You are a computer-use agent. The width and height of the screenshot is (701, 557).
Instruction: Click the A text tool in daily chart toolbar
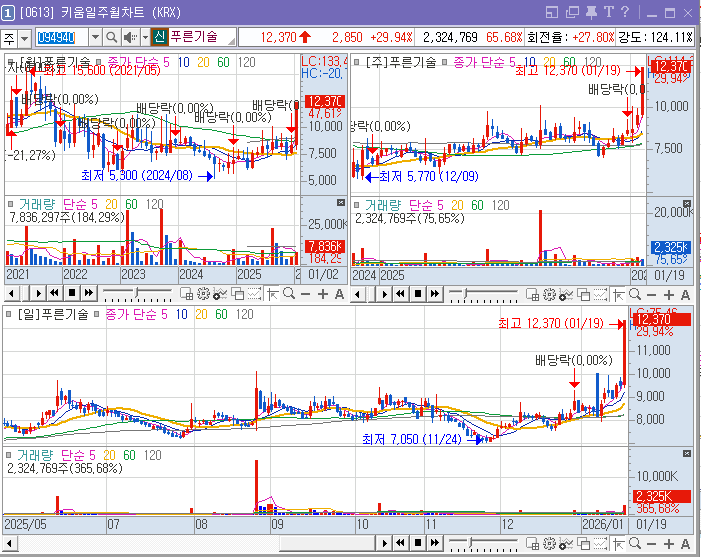685,544
